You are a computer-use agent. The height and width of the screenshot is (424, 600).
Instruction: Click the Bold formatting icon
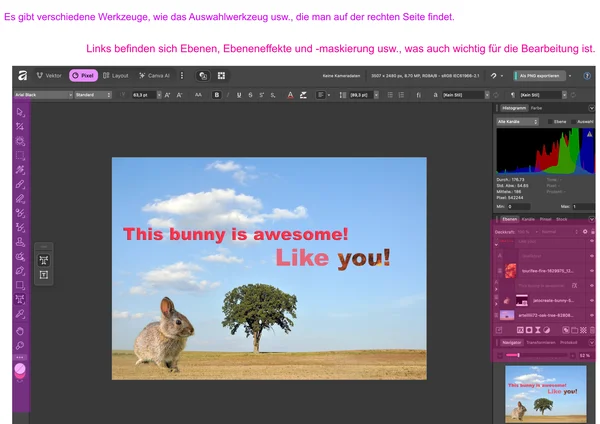pyautogui.click(x=217, y=95)
